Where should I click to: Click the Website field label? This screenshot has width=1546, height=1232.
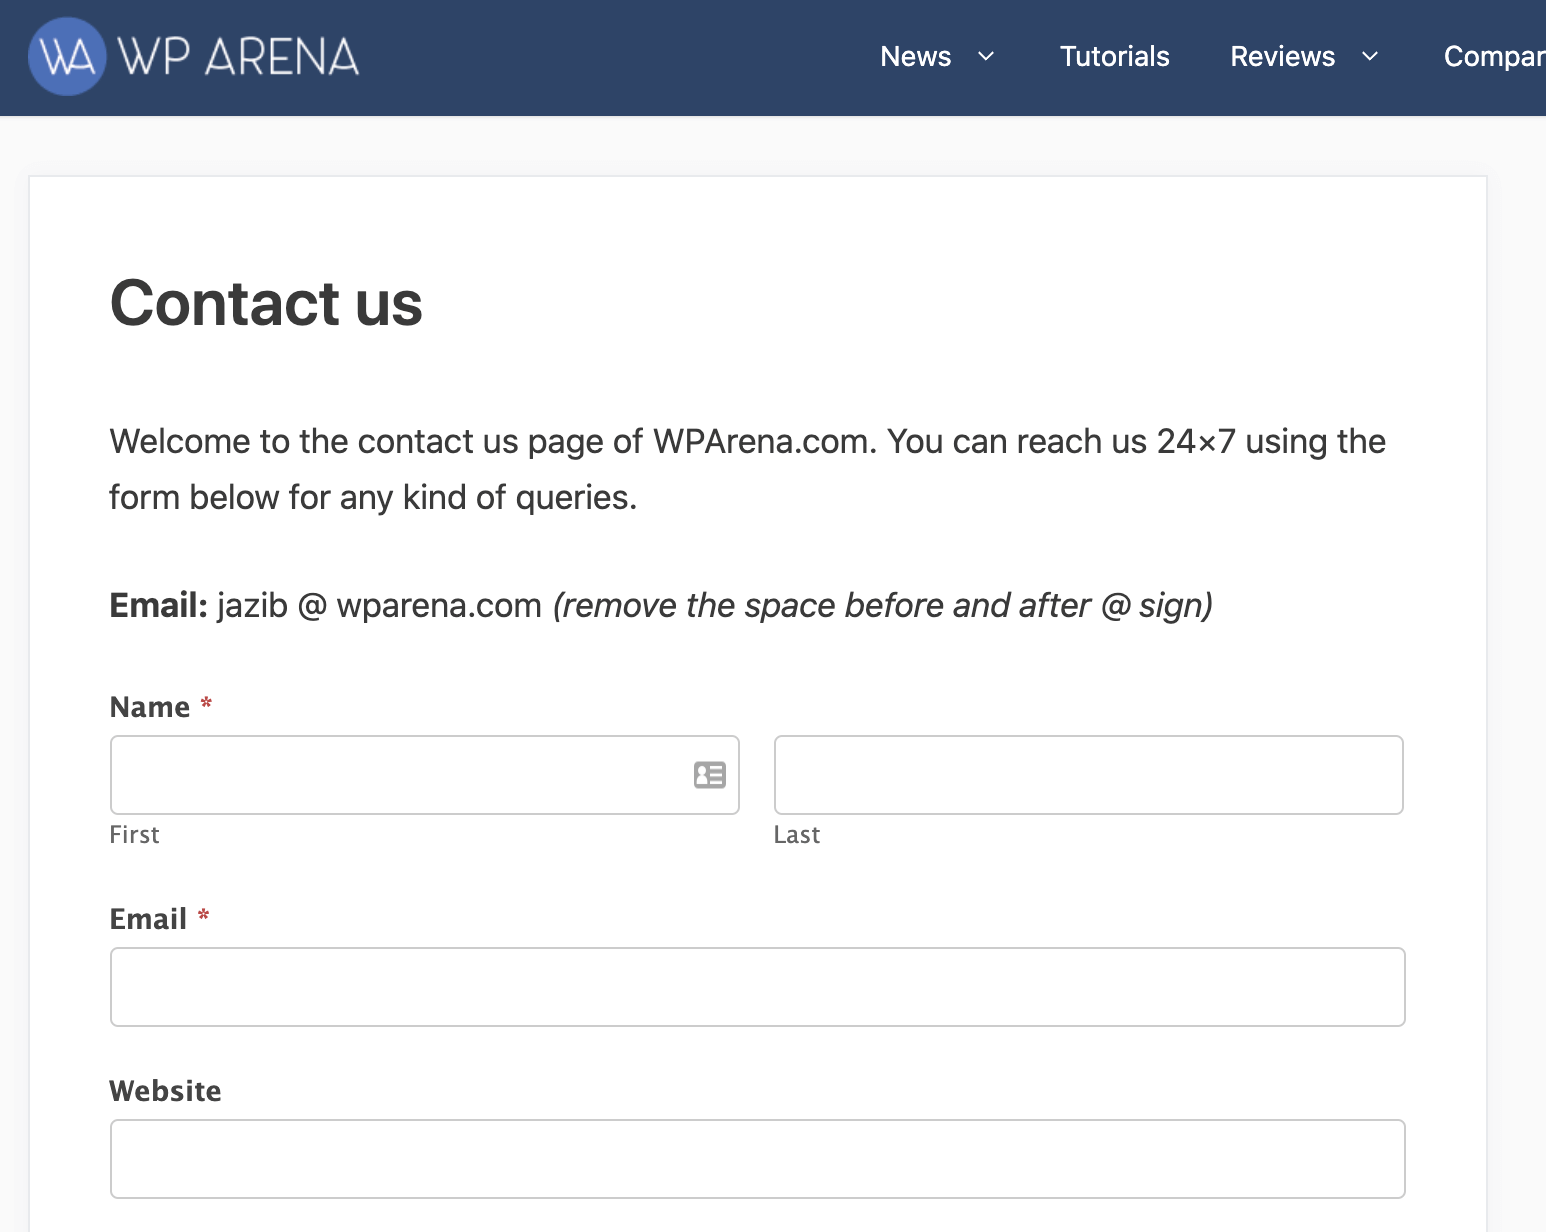click(165, 1091)
